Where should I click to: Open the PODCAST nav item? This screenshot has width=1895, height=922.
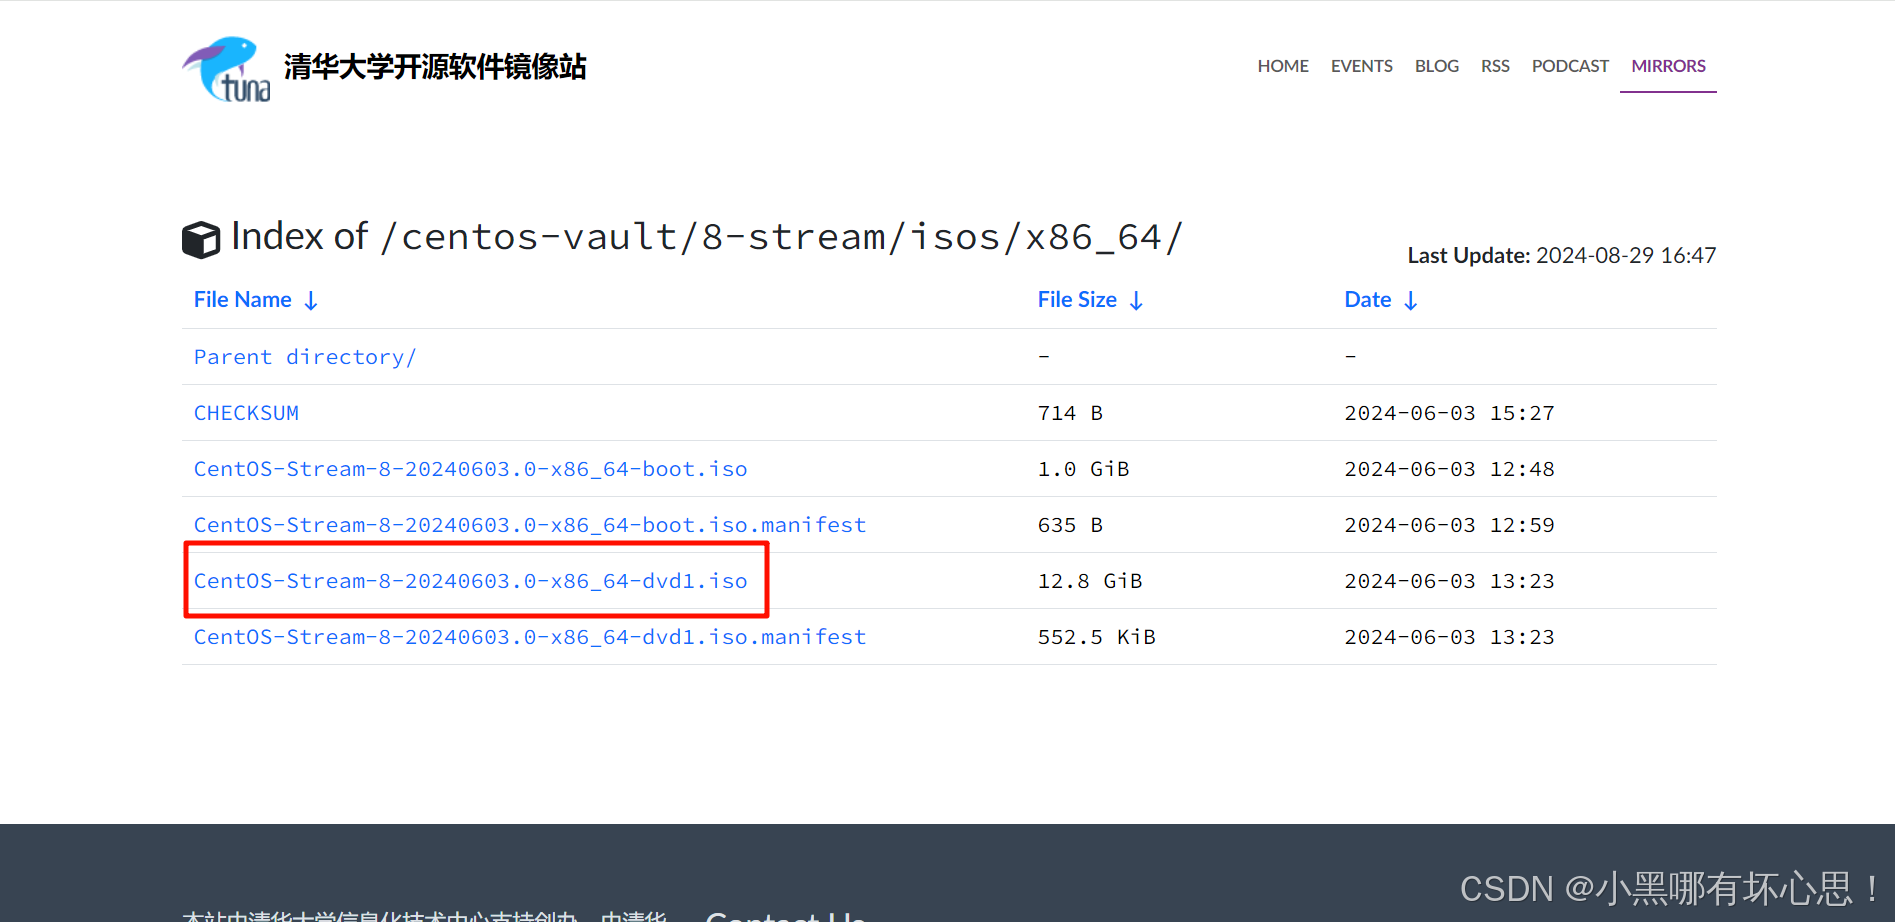pos(1570,66)
